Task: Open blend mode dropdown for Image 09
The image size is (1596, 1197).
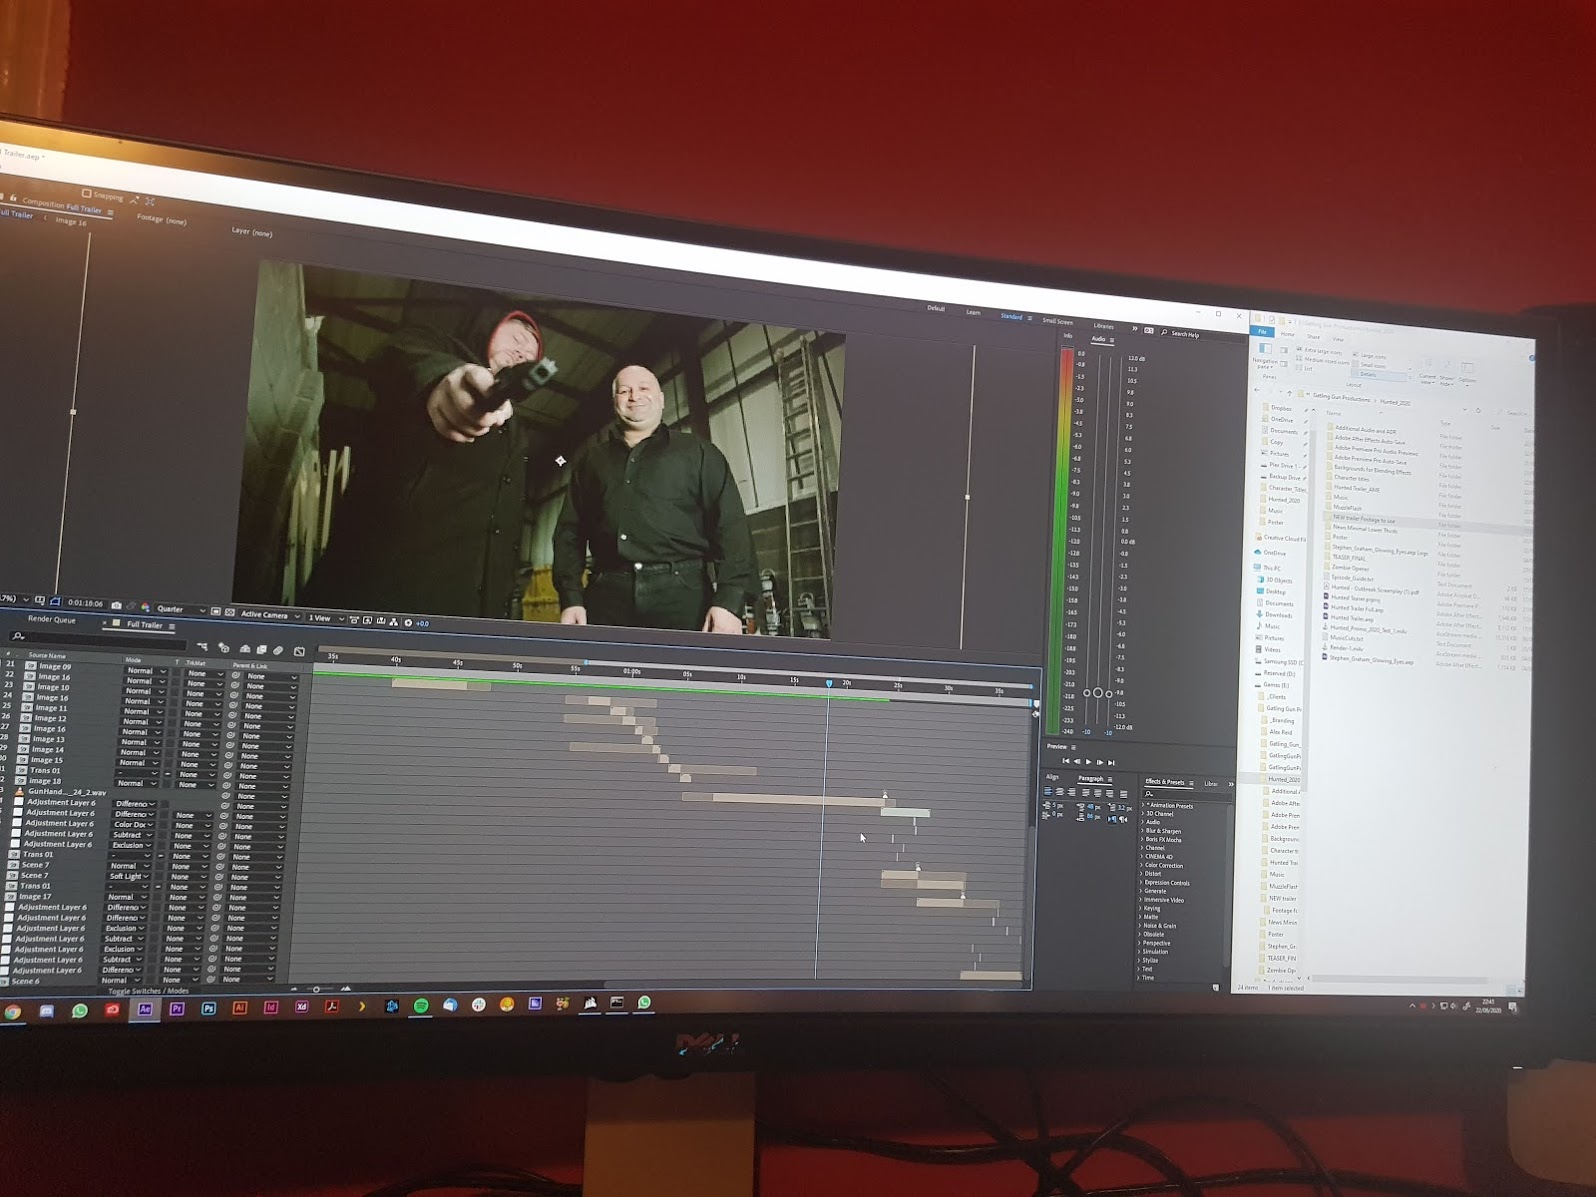Action: (x=145, y=671)
